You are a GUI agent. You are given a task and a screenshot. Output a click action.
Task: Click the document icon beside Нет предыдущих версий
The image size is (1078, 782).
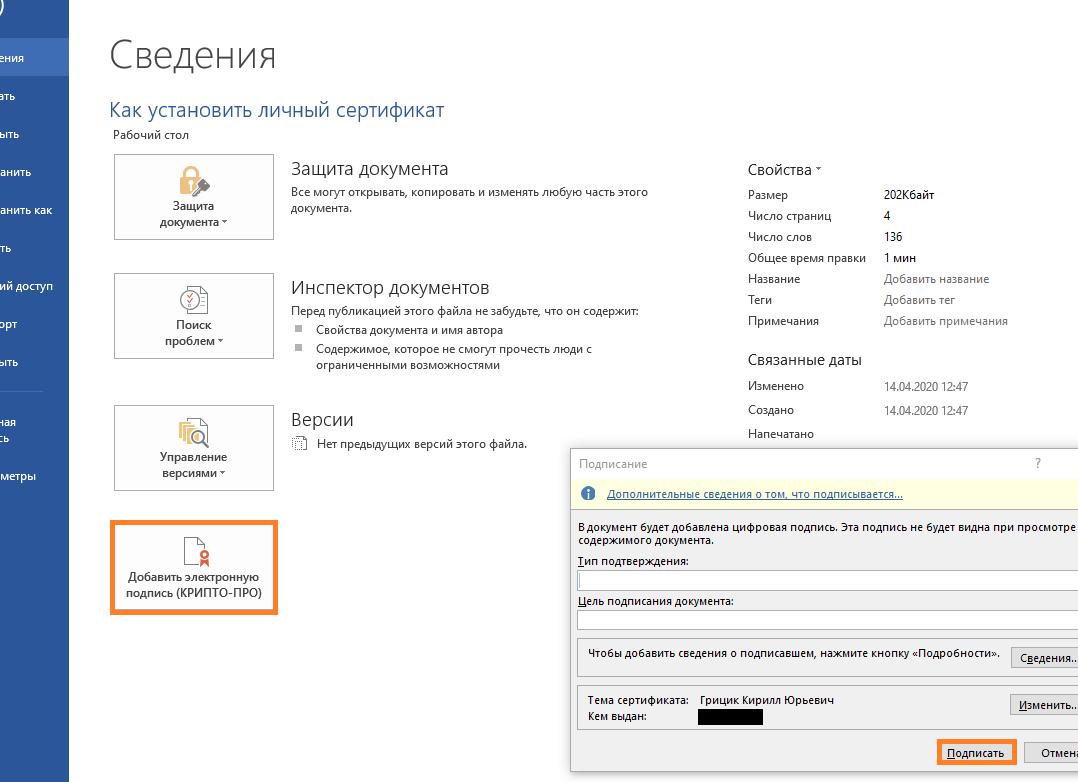pos(300,444)
